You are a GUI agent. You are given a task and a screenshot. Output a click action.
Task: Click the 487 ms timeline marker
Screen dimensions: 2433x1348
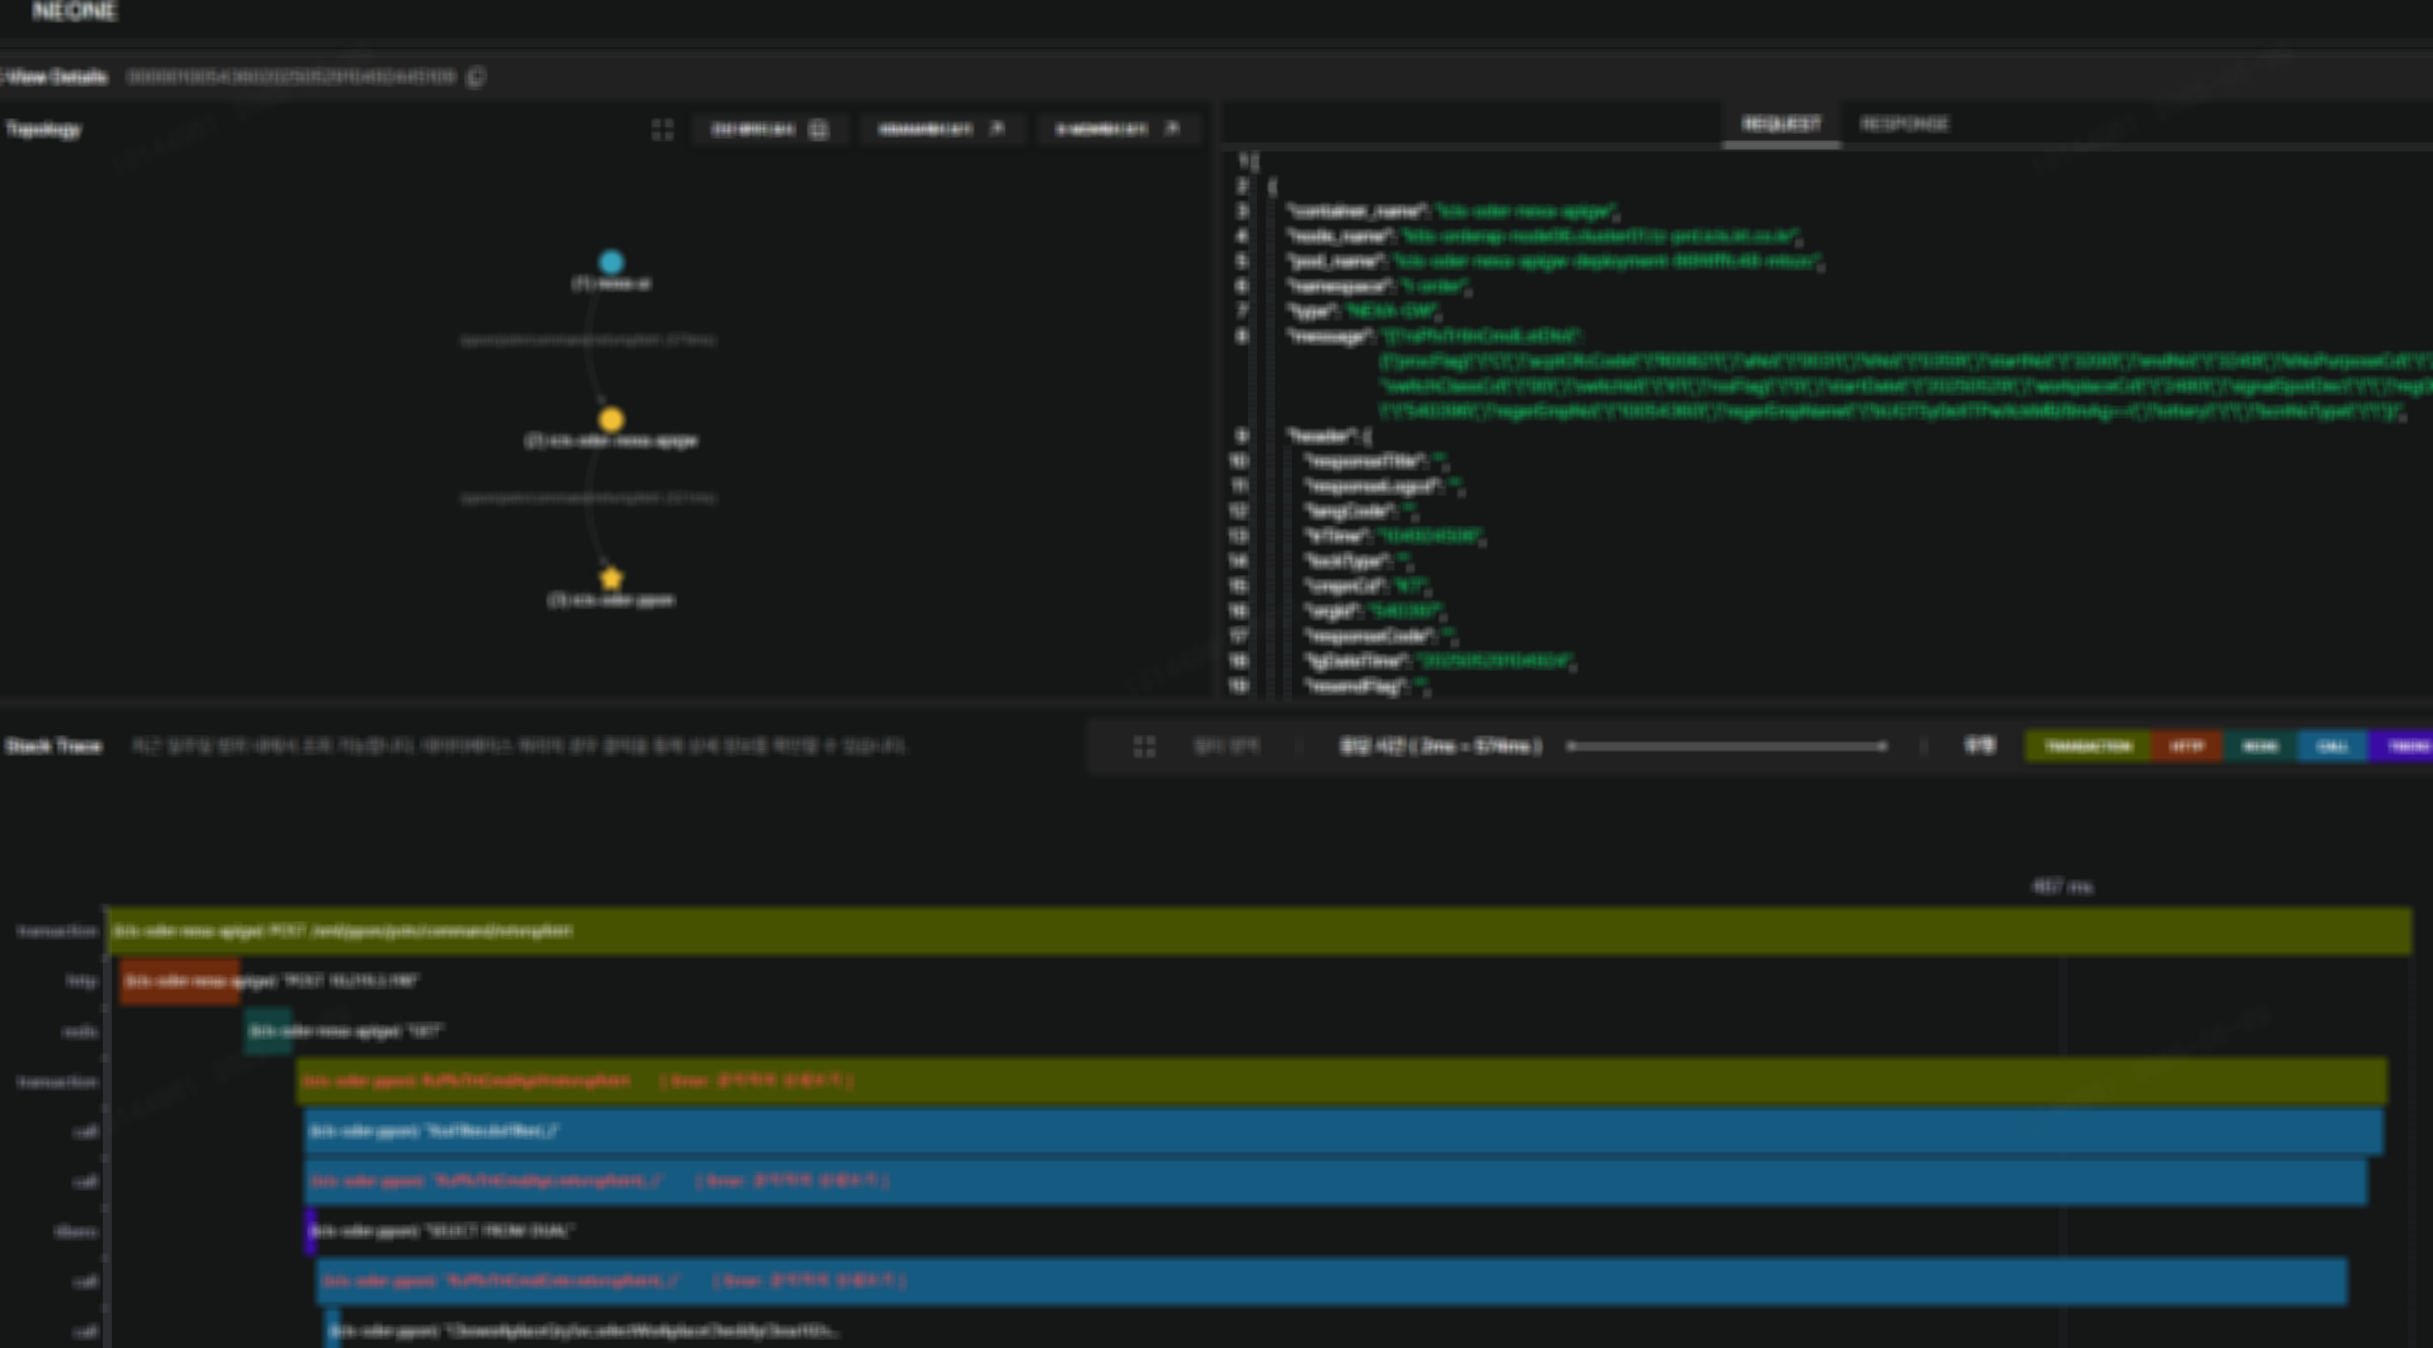pyautogui.click(x=2062, y=887)
